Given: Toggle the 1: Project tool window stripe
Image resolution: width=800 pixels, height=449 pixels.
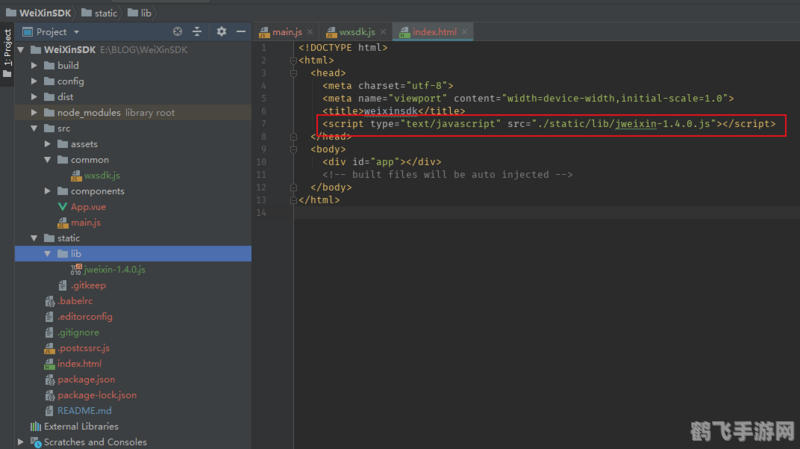Looking at the screenshot, I should coord(6,48).
